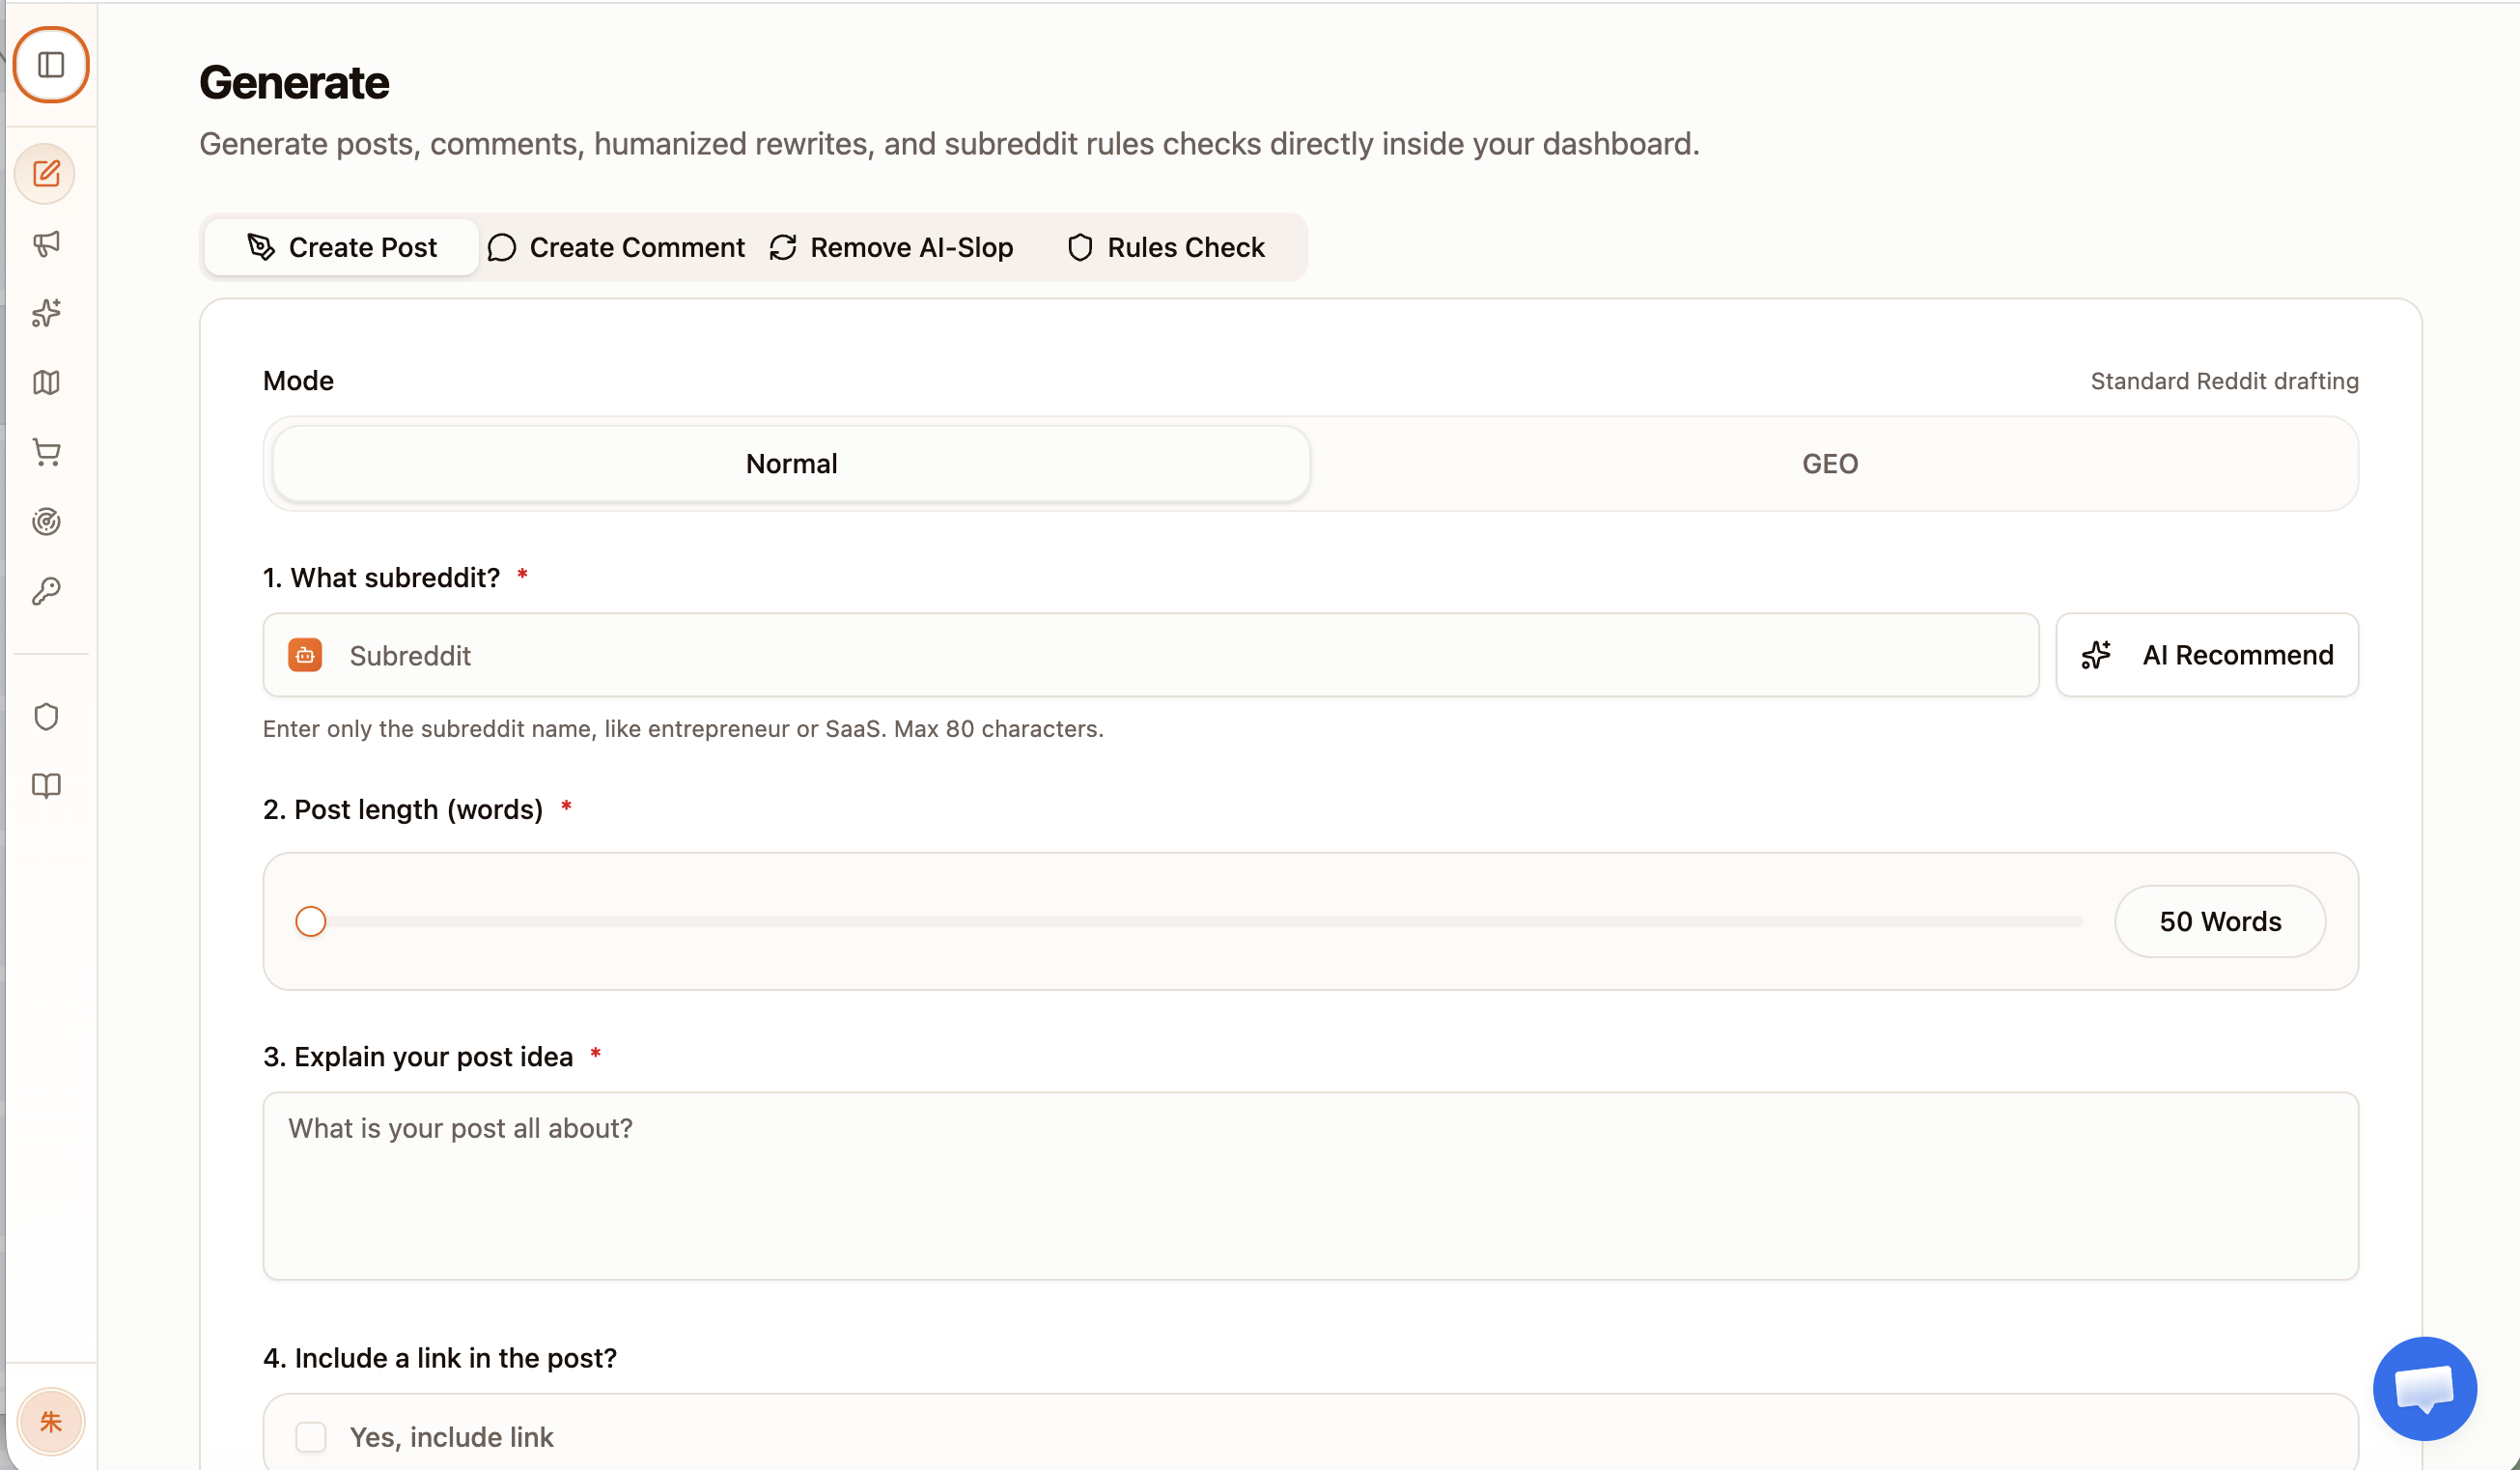
Task: Open the user avatar at sidebar bottom
Action: pos(51,1421)
